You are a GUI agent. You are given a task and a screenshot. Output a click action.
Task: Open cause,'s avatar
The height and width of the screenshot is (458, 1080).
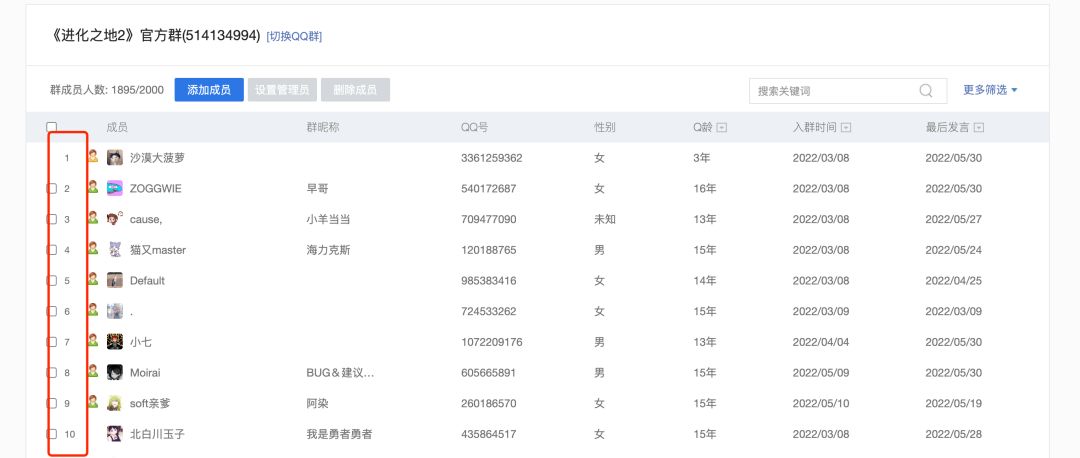115,219
